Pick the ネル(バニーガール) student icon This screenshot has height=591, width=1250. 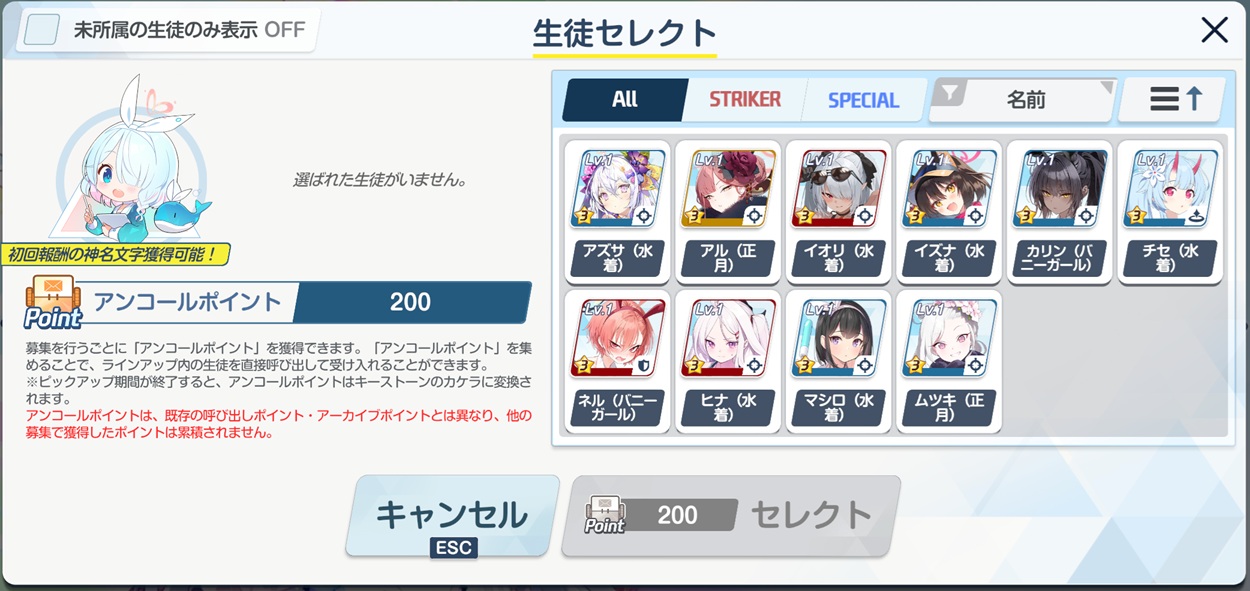[x=617, y=360]
